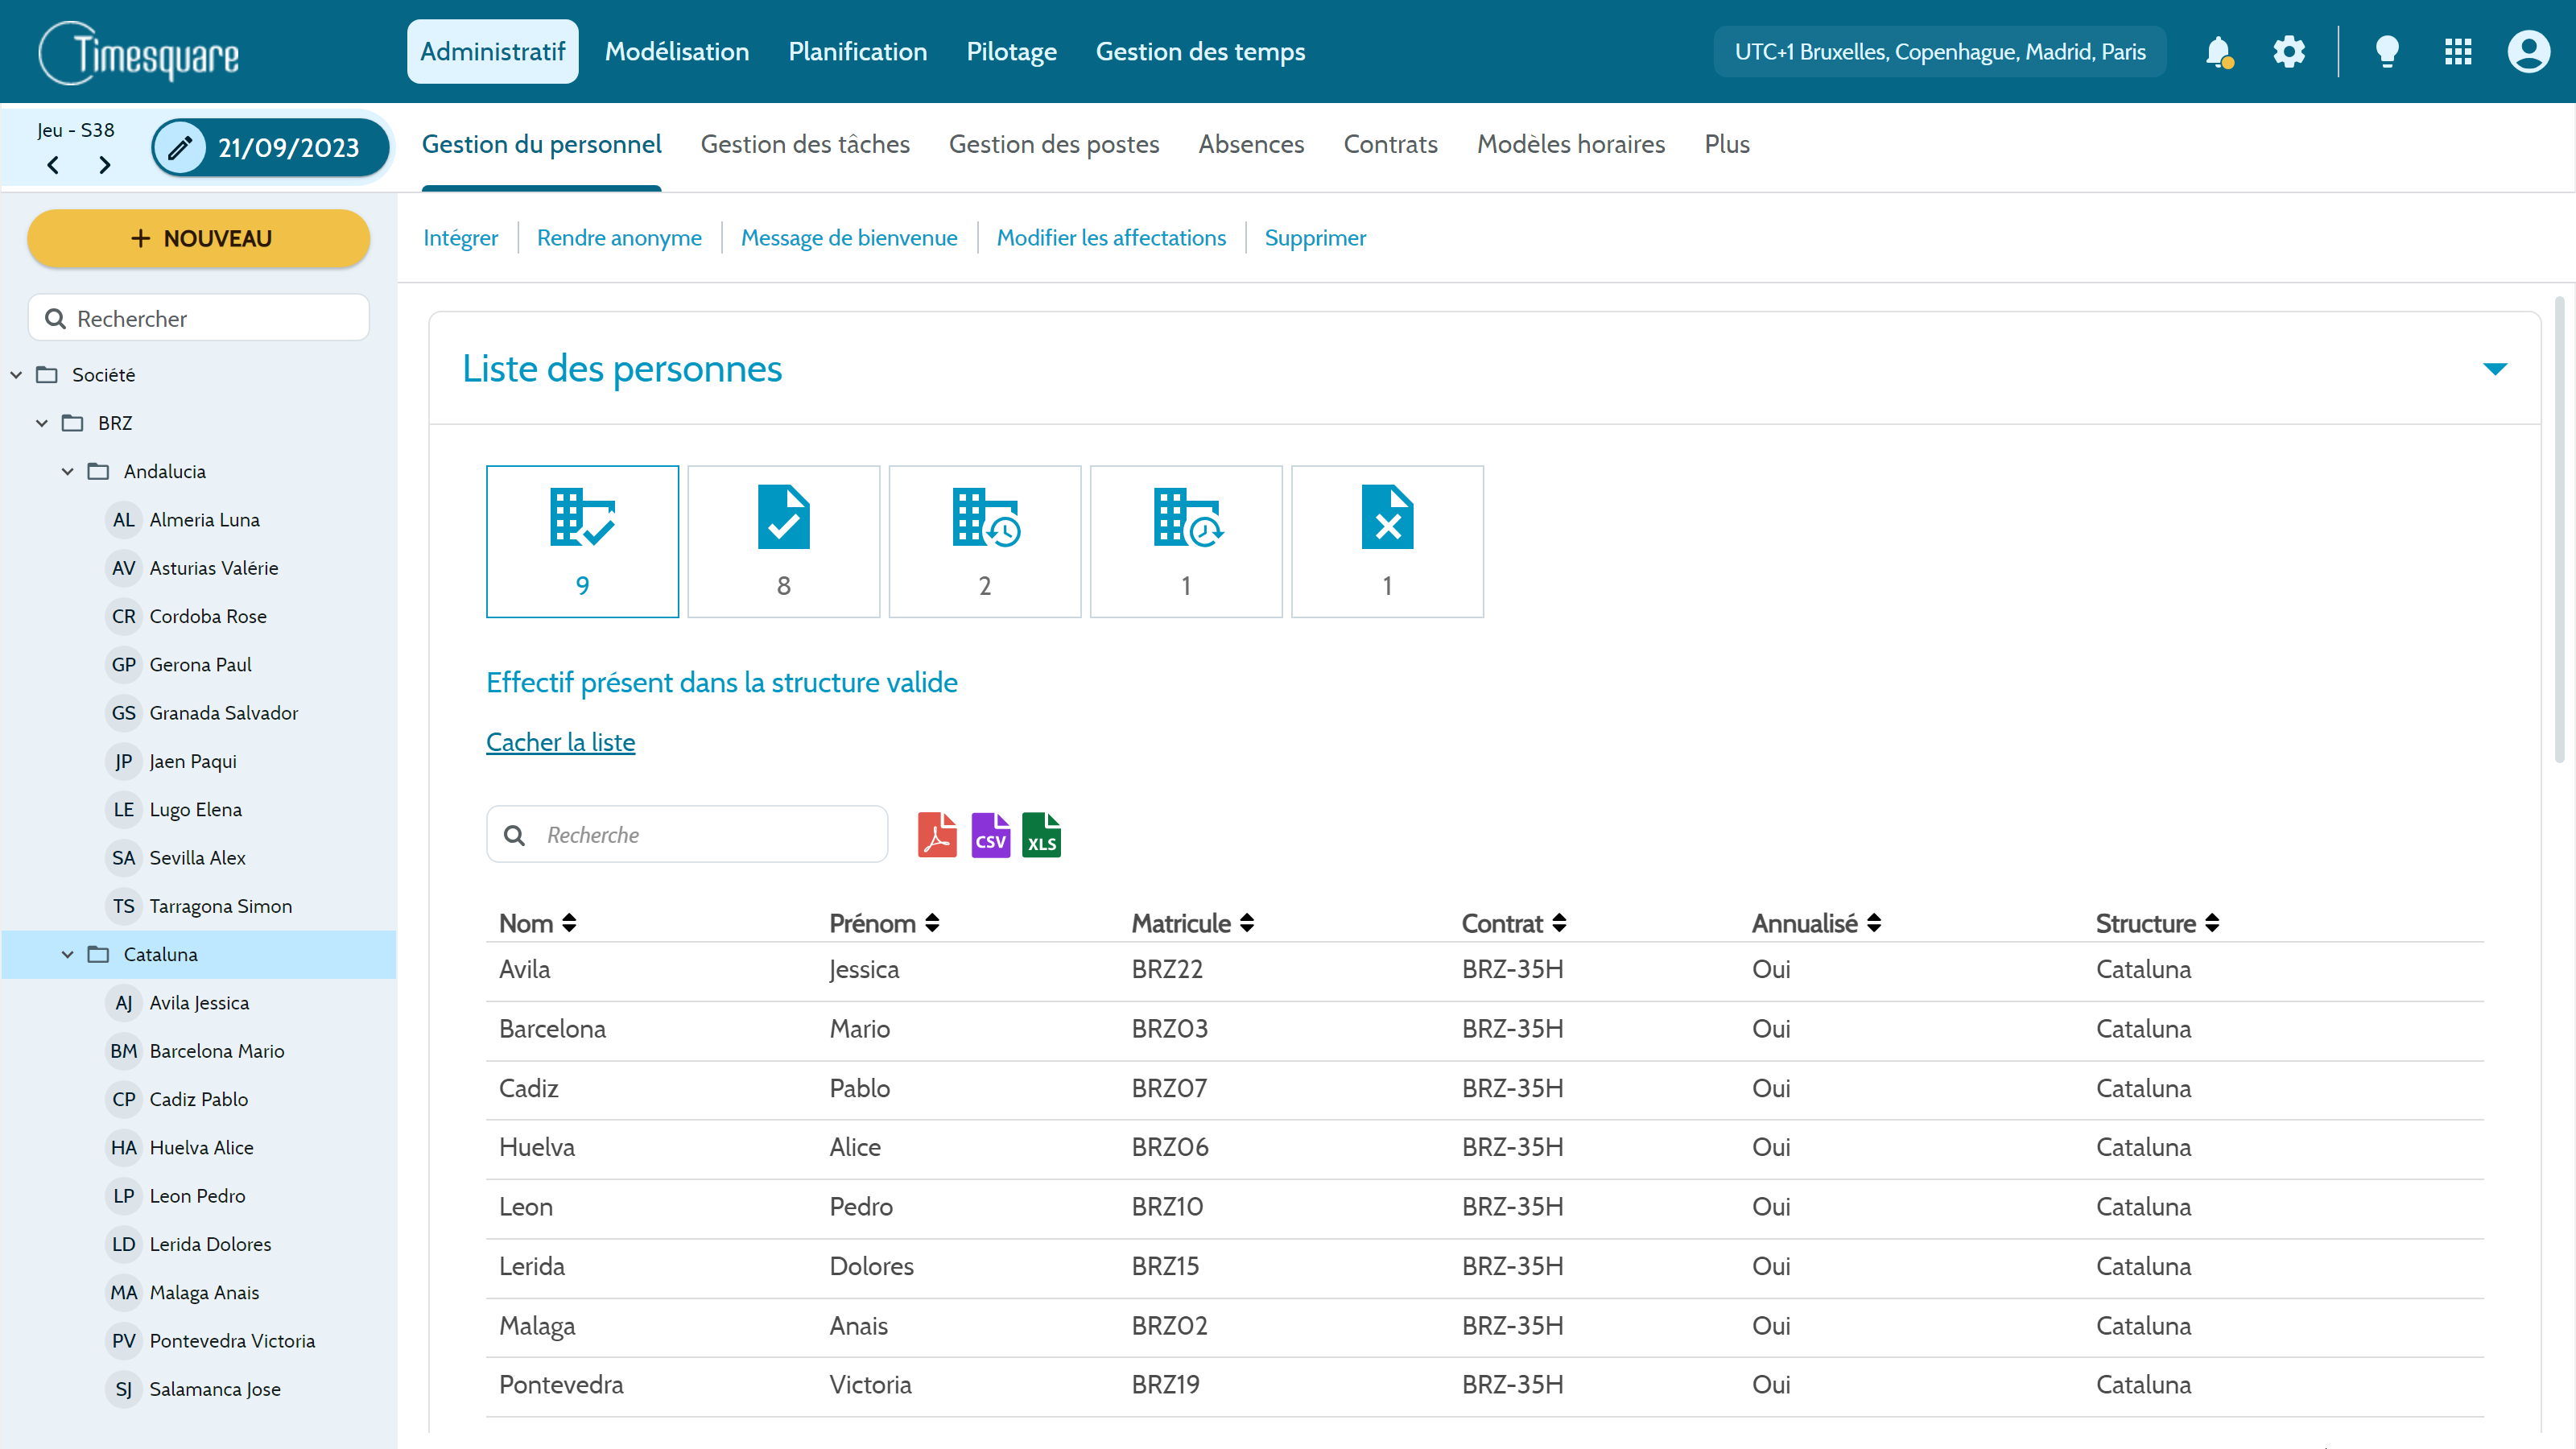Screen dimensions: 2576x1449
Task: Open the Planification menu
Action: click(x=857, y=52)
